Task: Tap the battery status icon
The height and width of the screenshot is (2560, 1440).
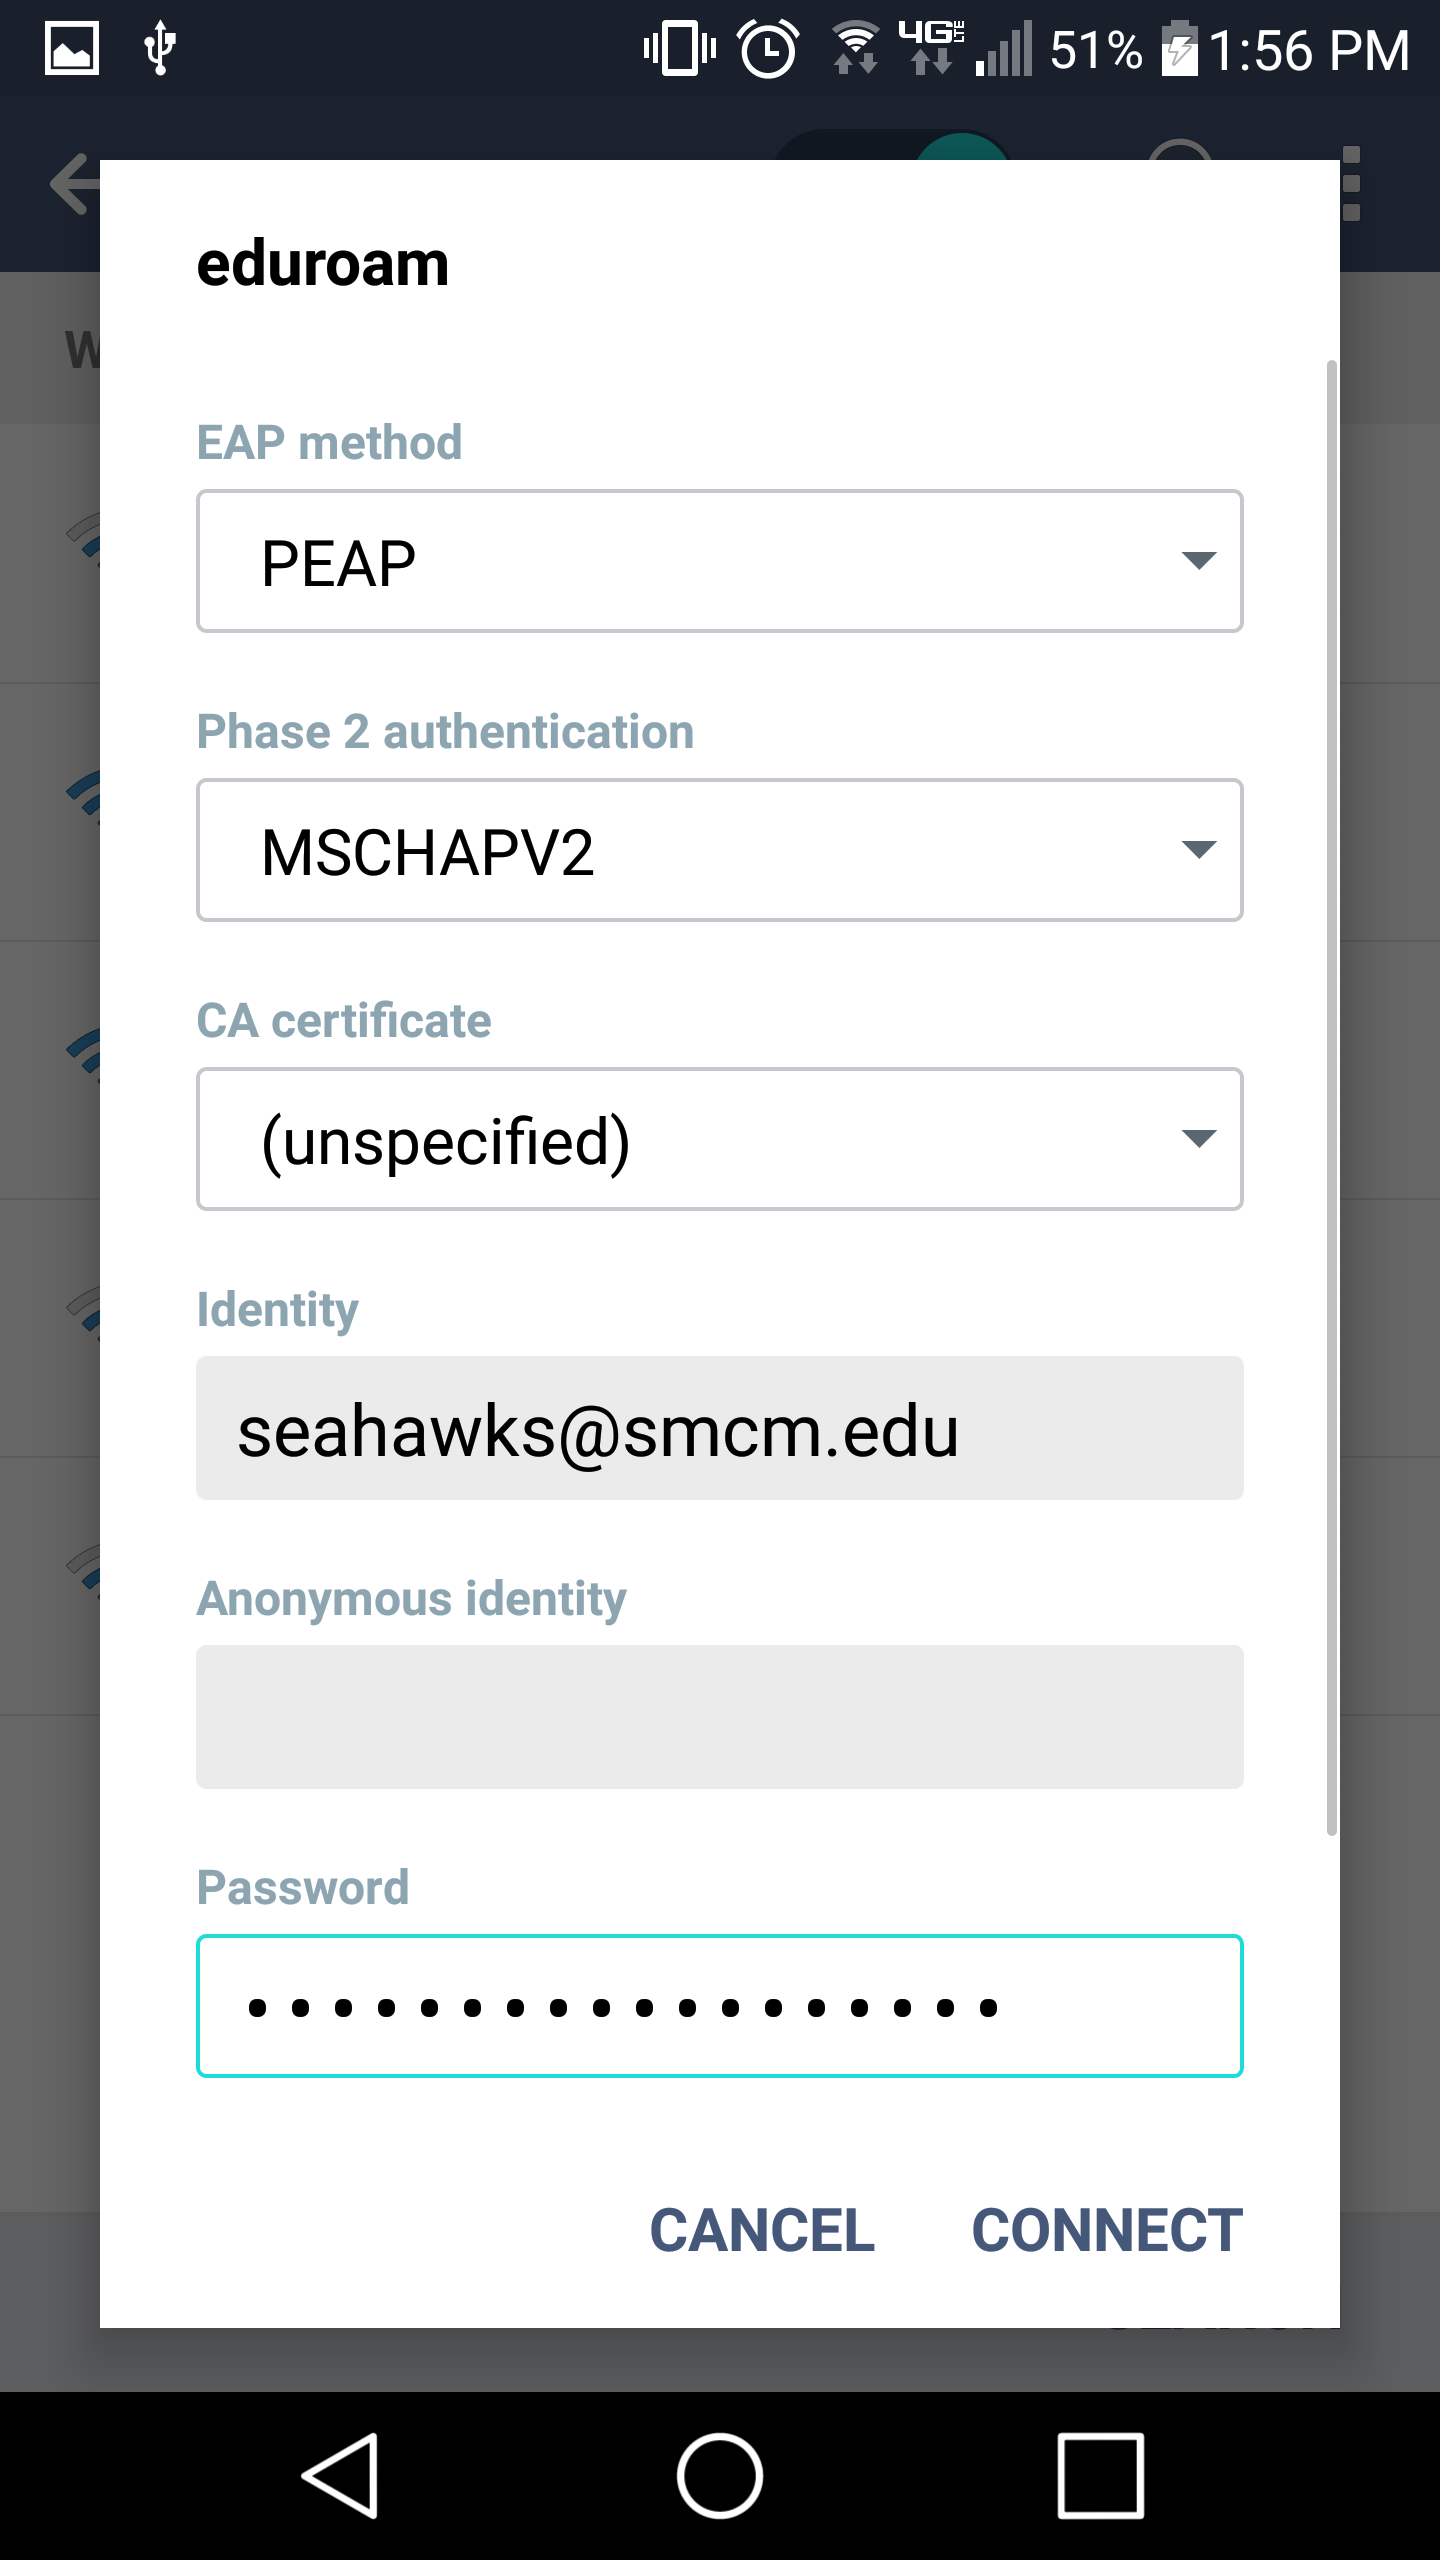Action: (1180, 48)
